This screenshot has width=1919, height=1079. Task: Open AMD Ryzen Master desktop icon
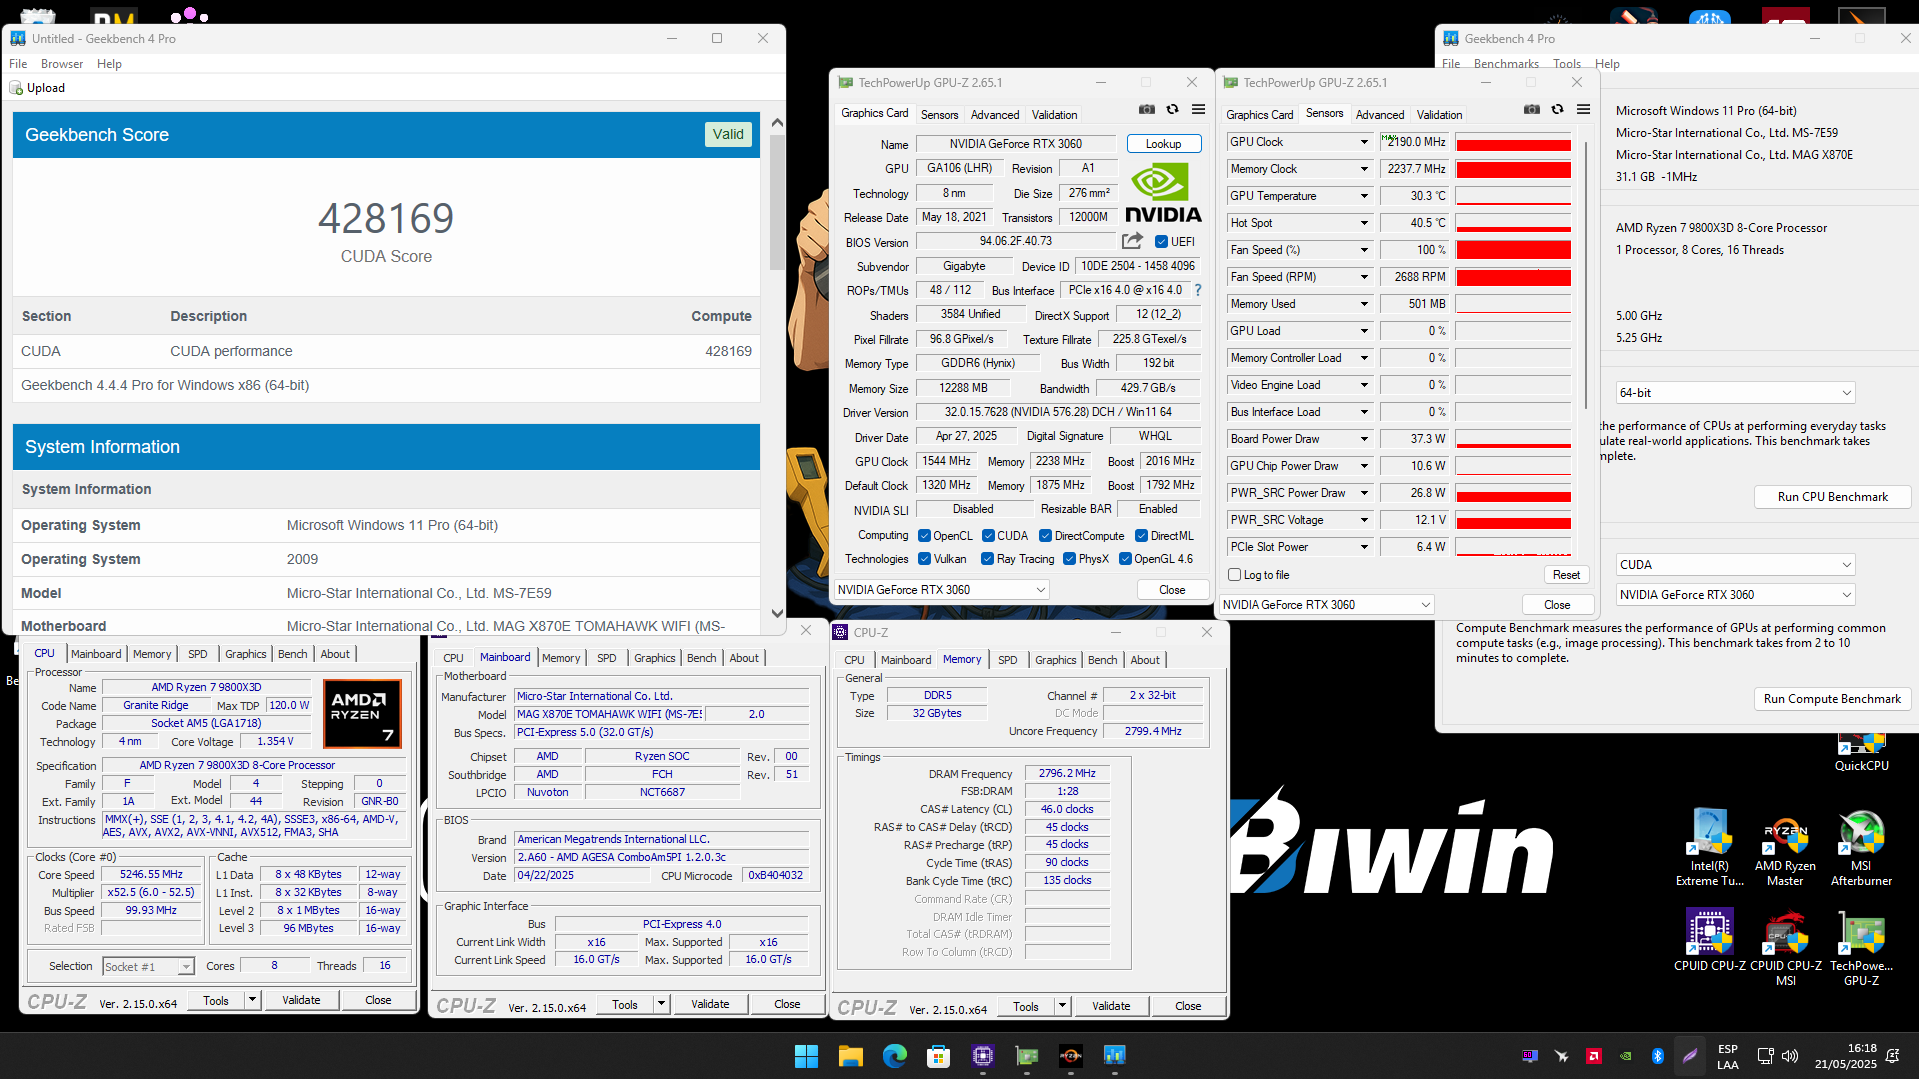coord(1785,848)
